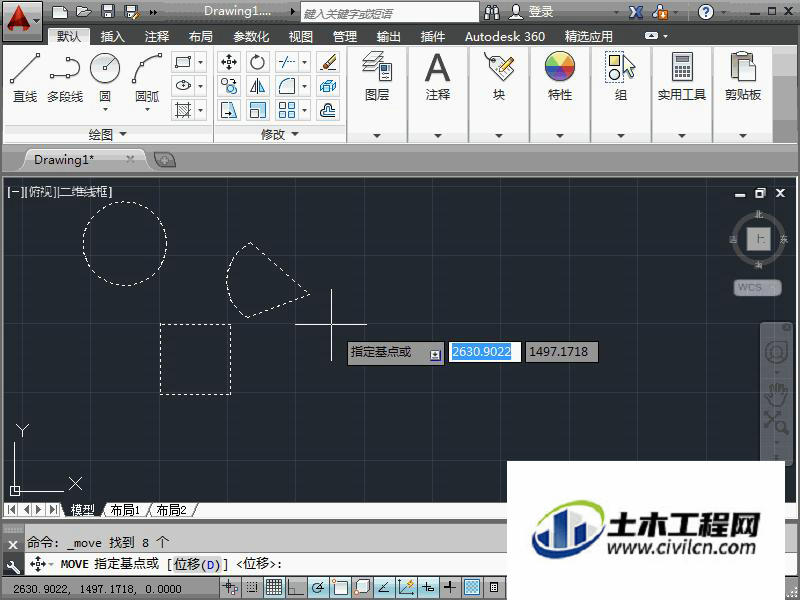
Task: Select the Line (直线) draw tool
Action: tap(24, 78)
